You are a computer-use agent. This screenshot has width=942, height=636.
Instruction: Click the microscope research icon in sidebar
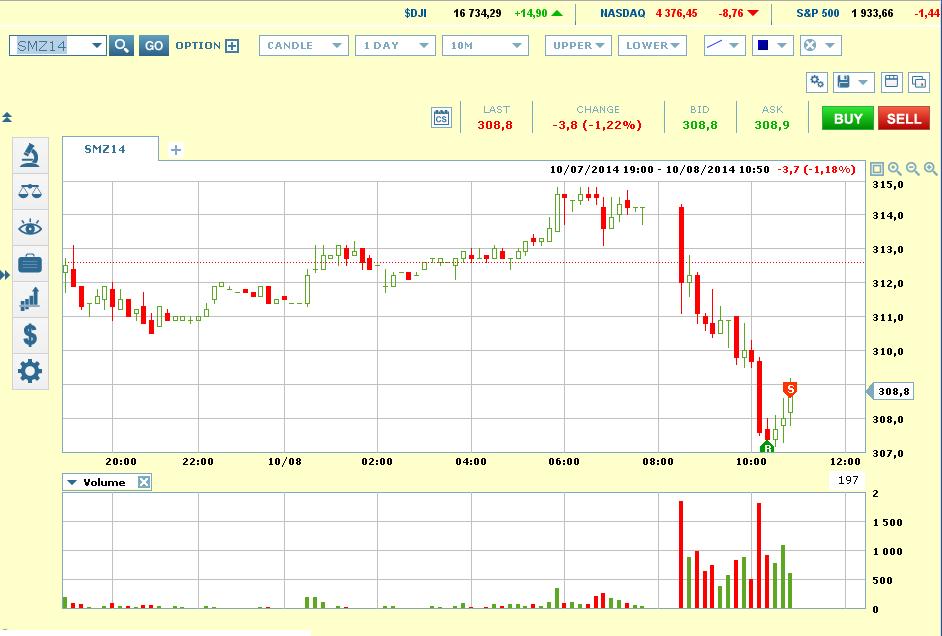pyautogui.click(x=30, y=155)
